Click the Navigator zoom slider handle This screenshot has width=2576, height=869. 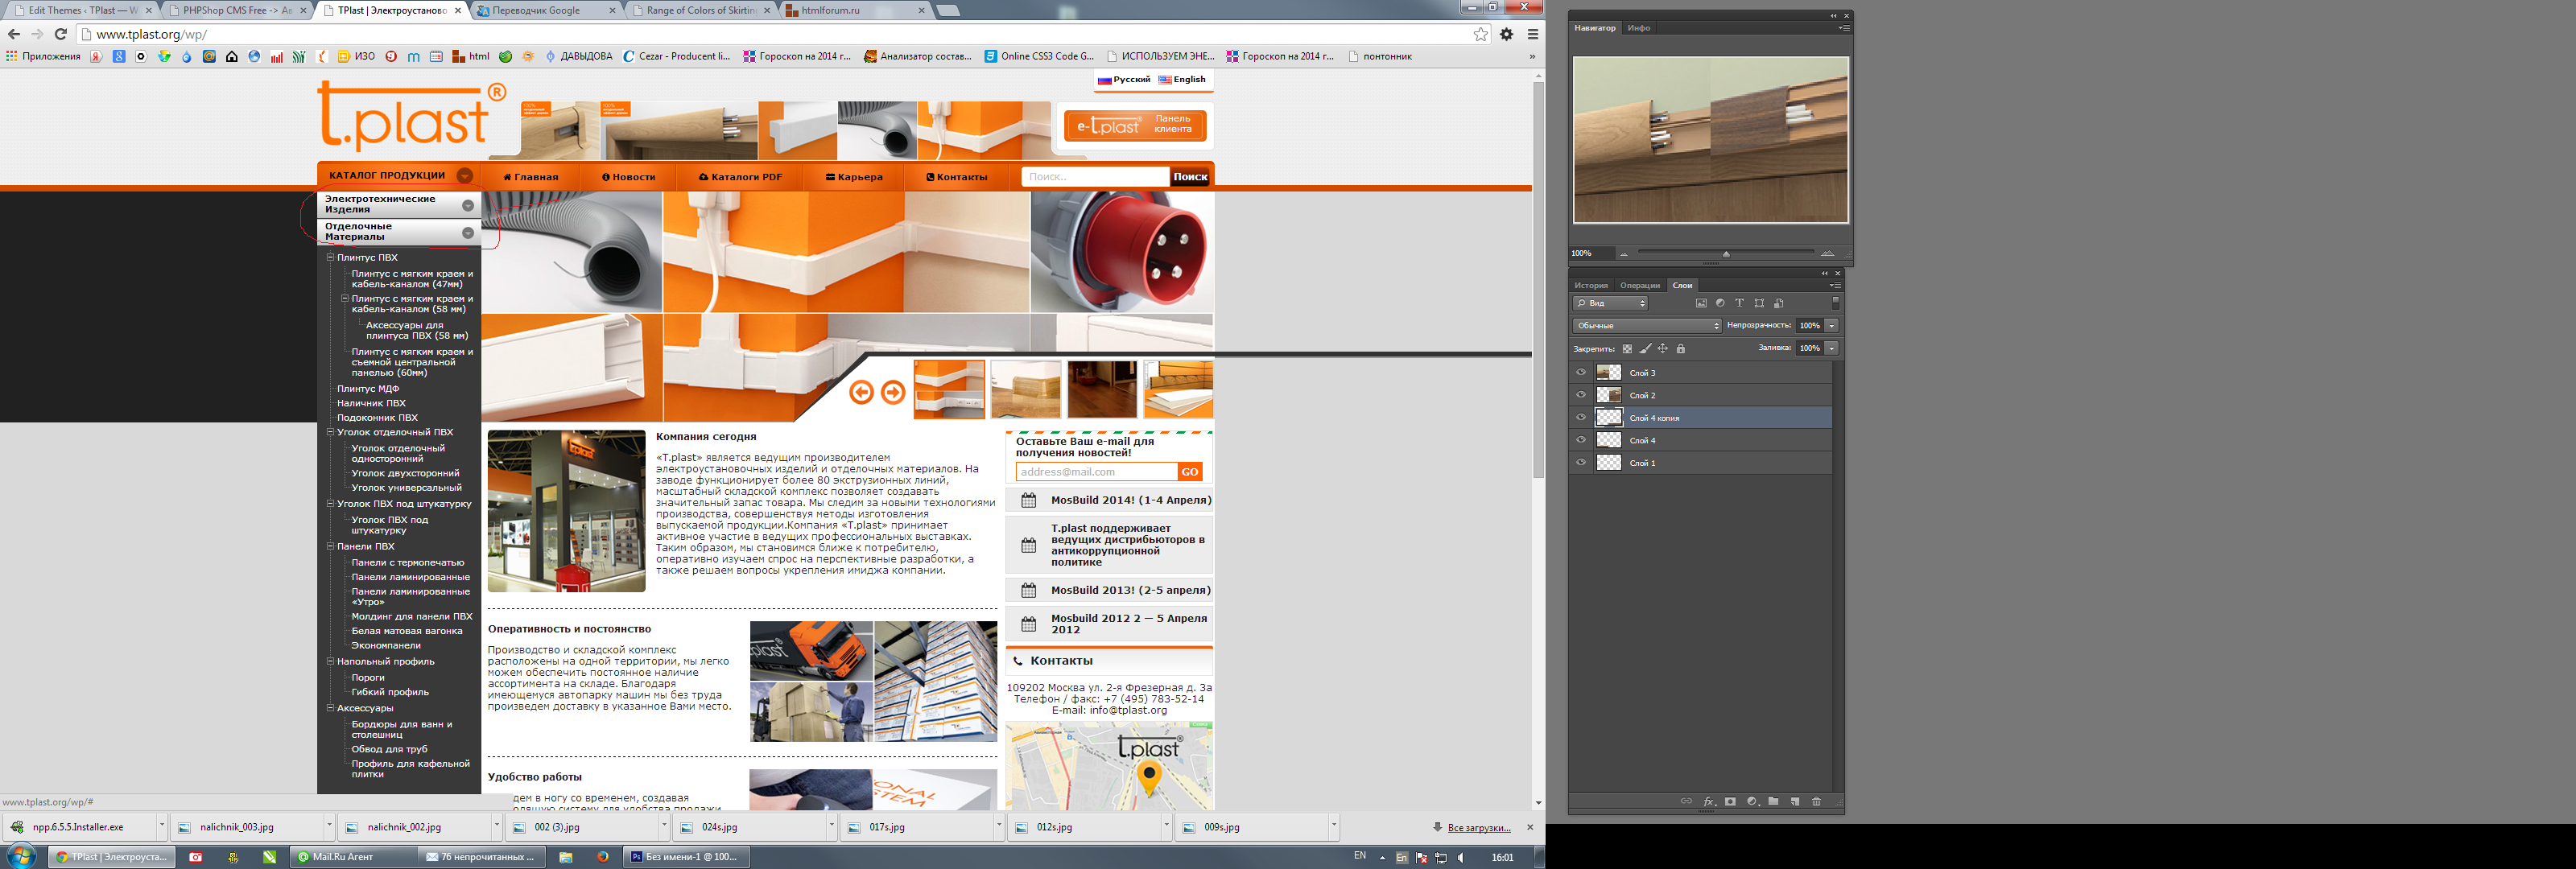pos(1726,254)
